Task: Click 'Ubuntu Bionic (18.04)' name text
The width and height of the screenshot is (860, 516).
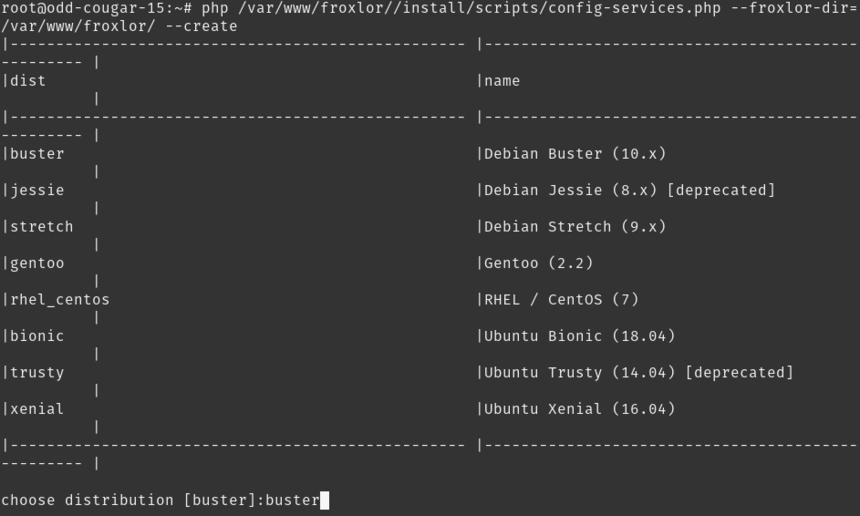Action: click(x=579, y=336)
